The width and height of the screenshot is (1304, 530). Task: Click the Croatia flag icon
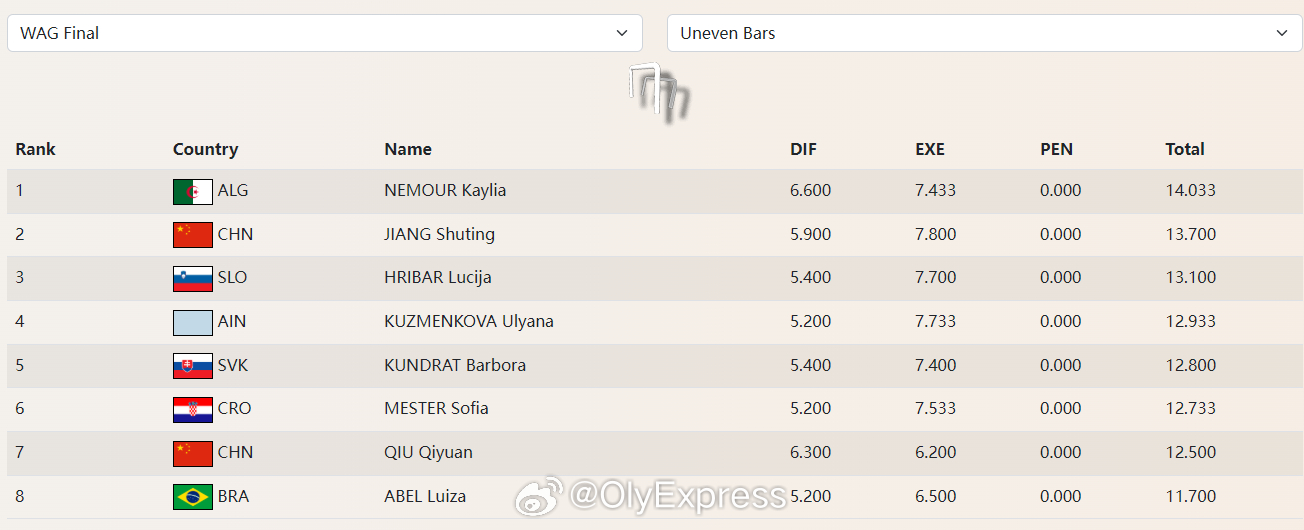tap(193, 409)
